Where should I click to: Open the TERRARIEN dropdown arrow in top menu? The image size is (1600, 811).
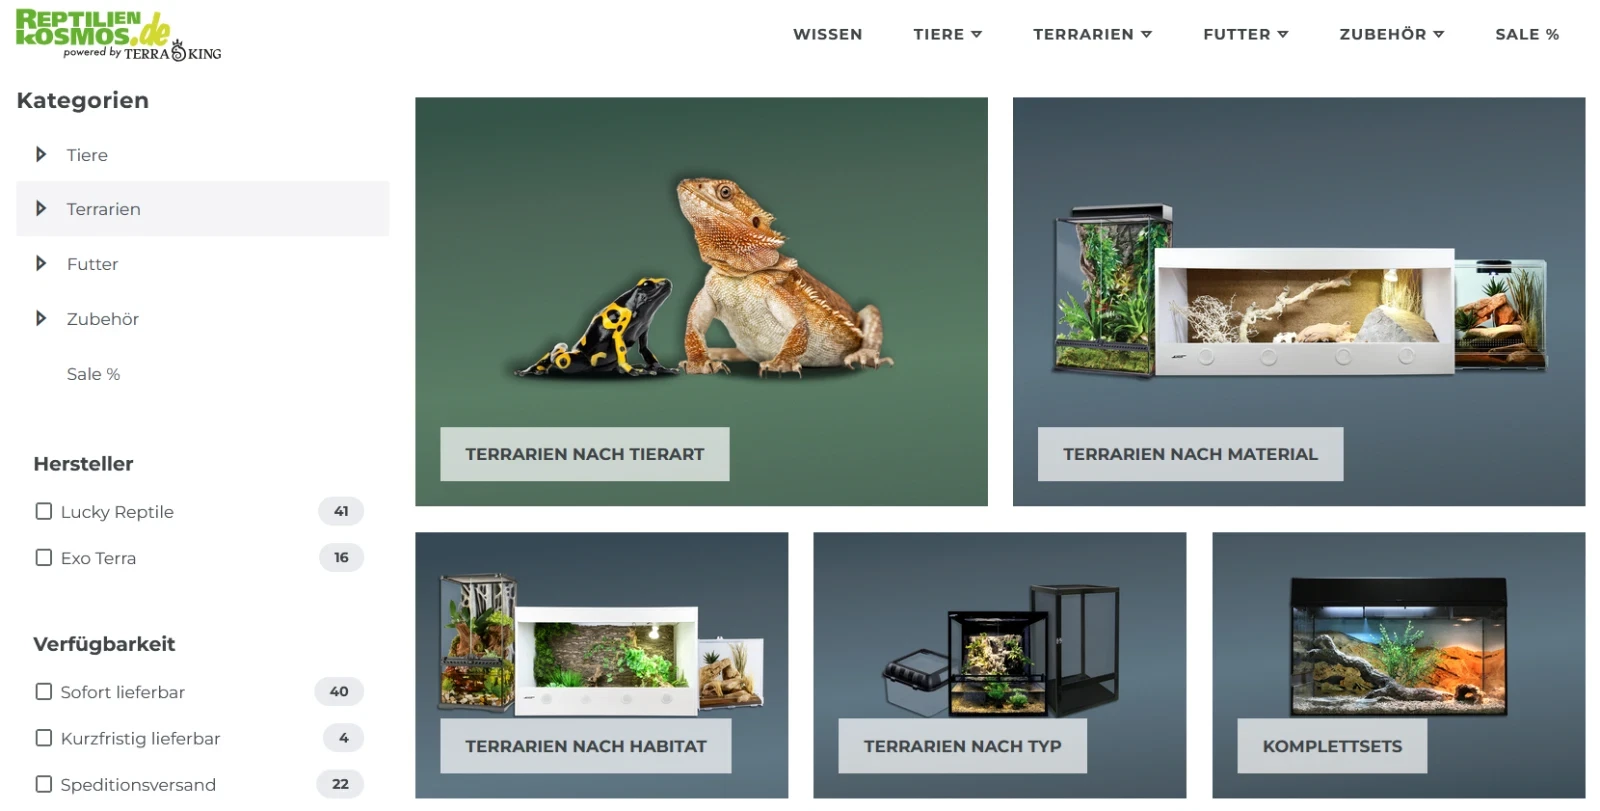click(1147, 34)
